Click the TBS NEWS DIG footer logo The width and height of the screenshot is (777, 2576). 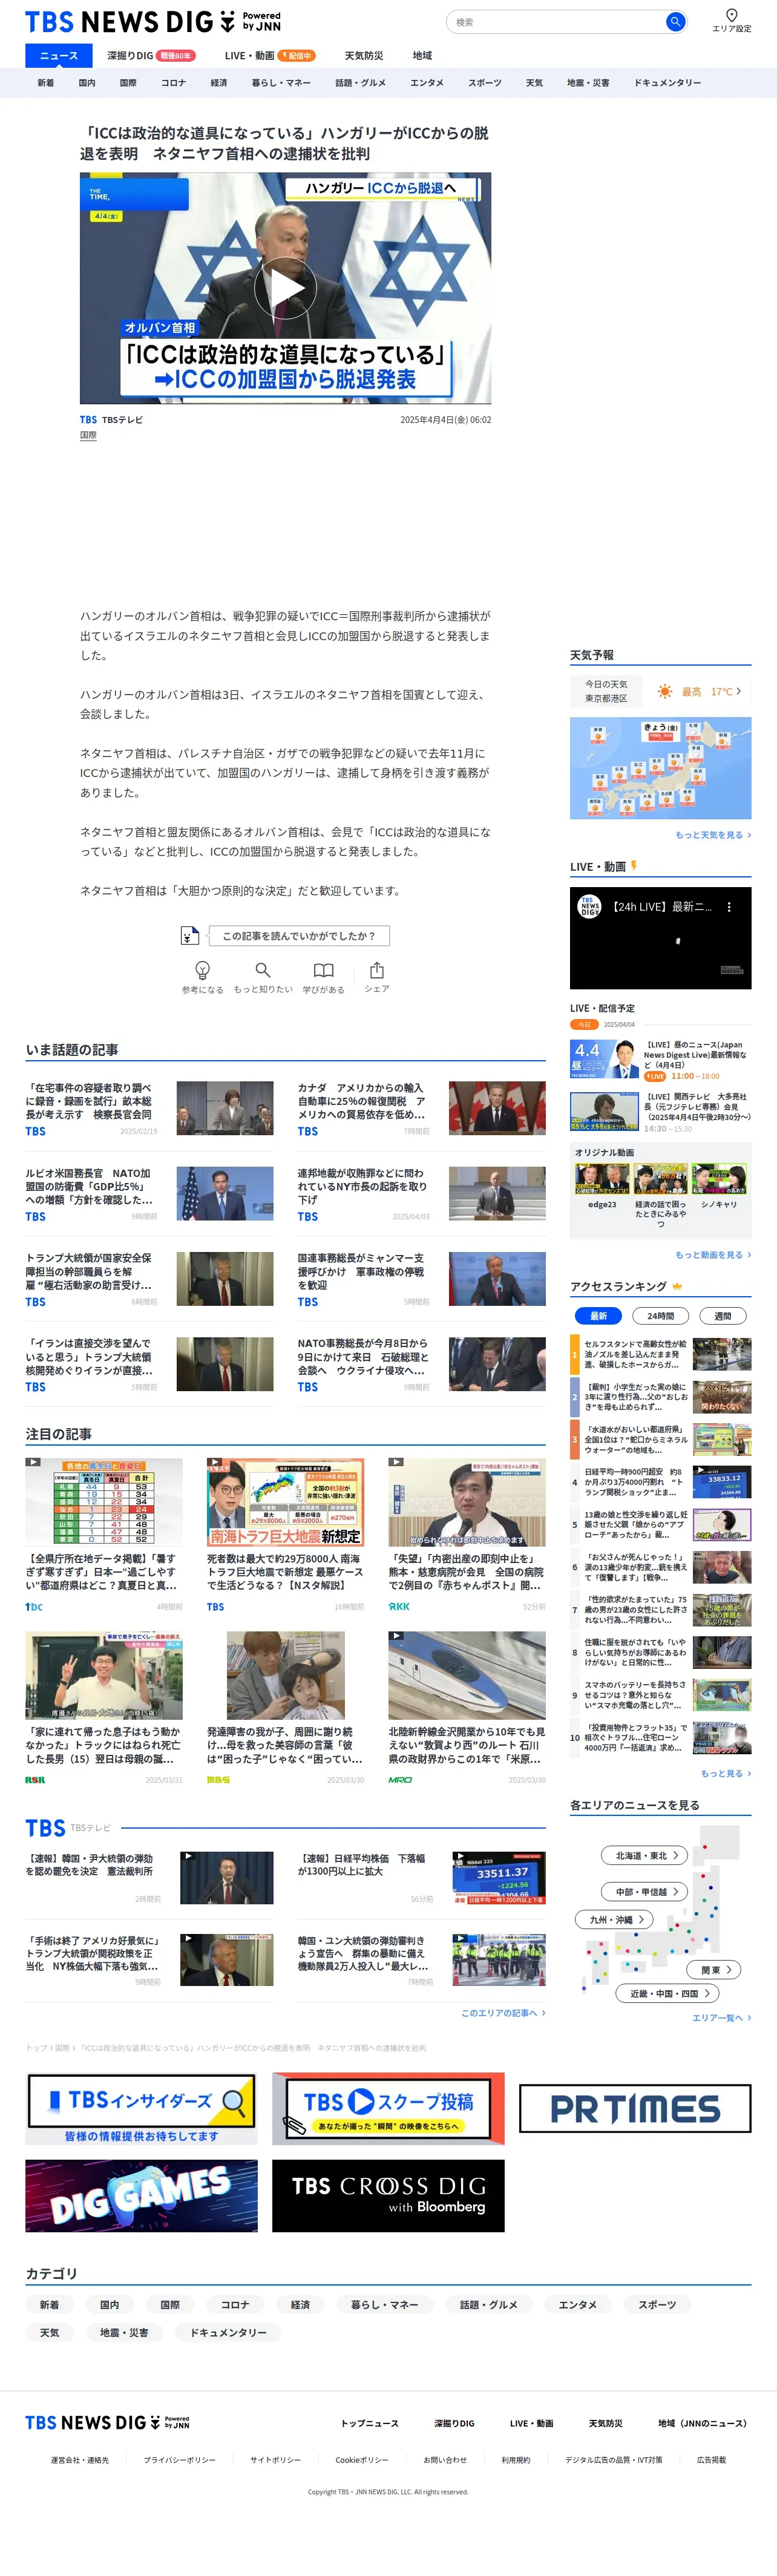point(107,2422)
